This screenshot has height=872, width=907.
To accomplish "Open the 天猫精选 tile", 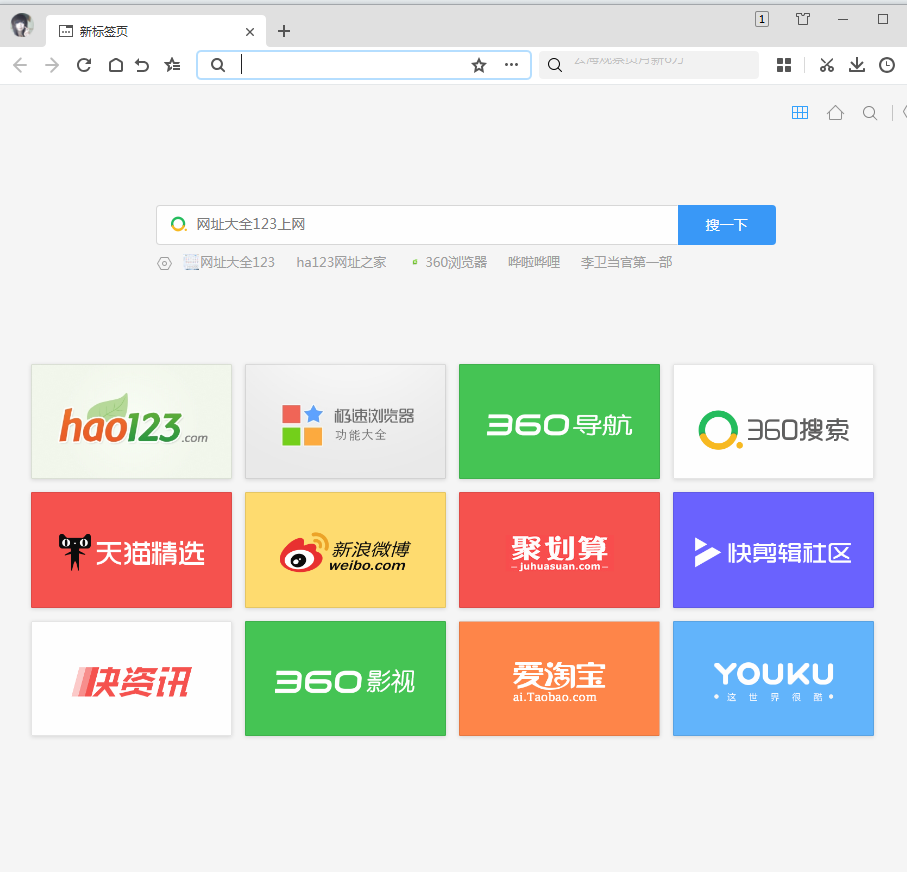I will coord(131,550).
